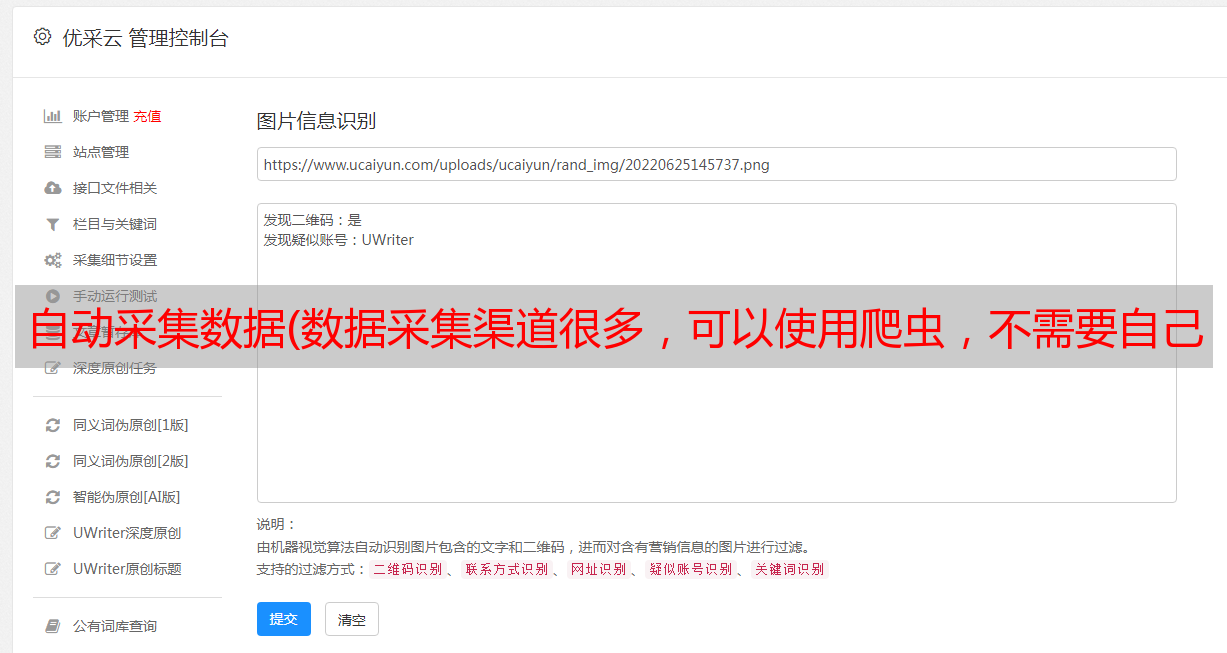The image size is (1227, 653).
Task: Click the server icon next to 站点管理
Action: (x=53, y=152)
